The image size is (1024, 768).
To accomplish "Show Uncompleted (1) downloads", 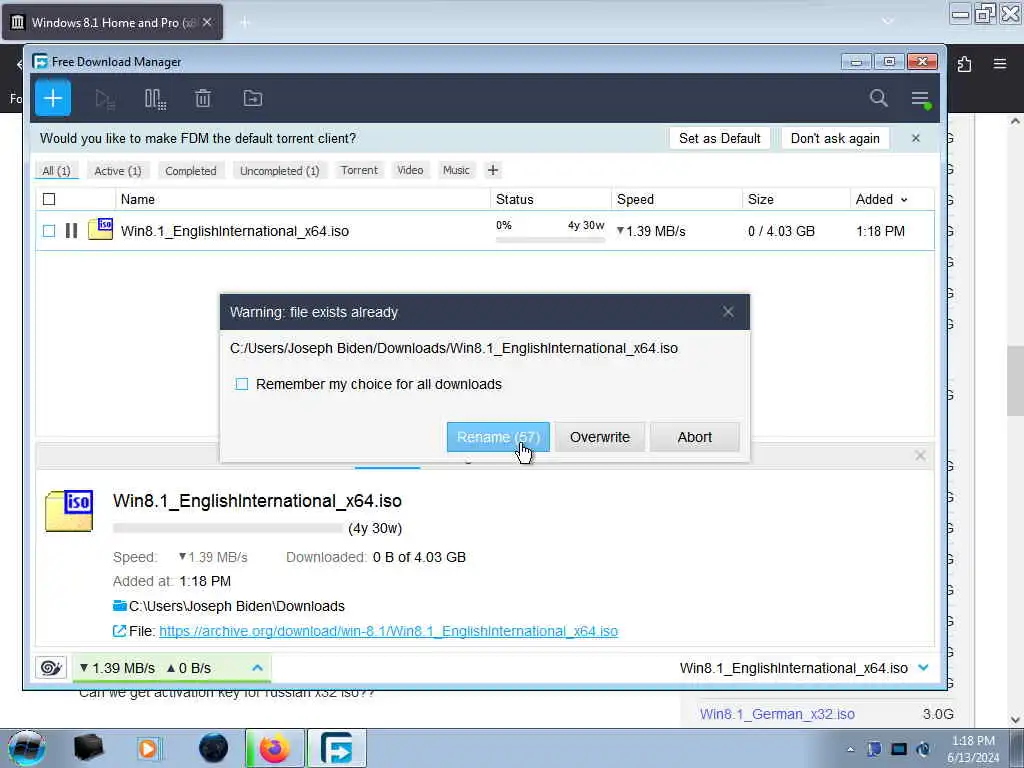I will point(280,170).
